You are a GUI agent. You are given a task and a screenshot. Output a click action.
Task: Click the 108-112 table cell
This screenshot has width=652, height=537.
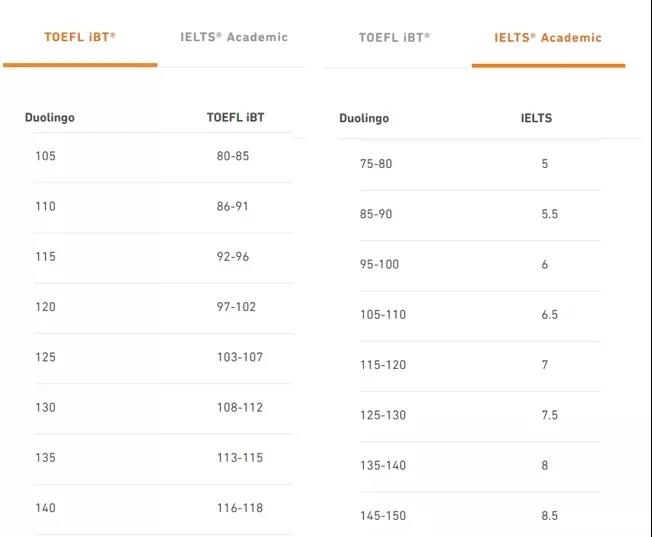tap(239, 407)
